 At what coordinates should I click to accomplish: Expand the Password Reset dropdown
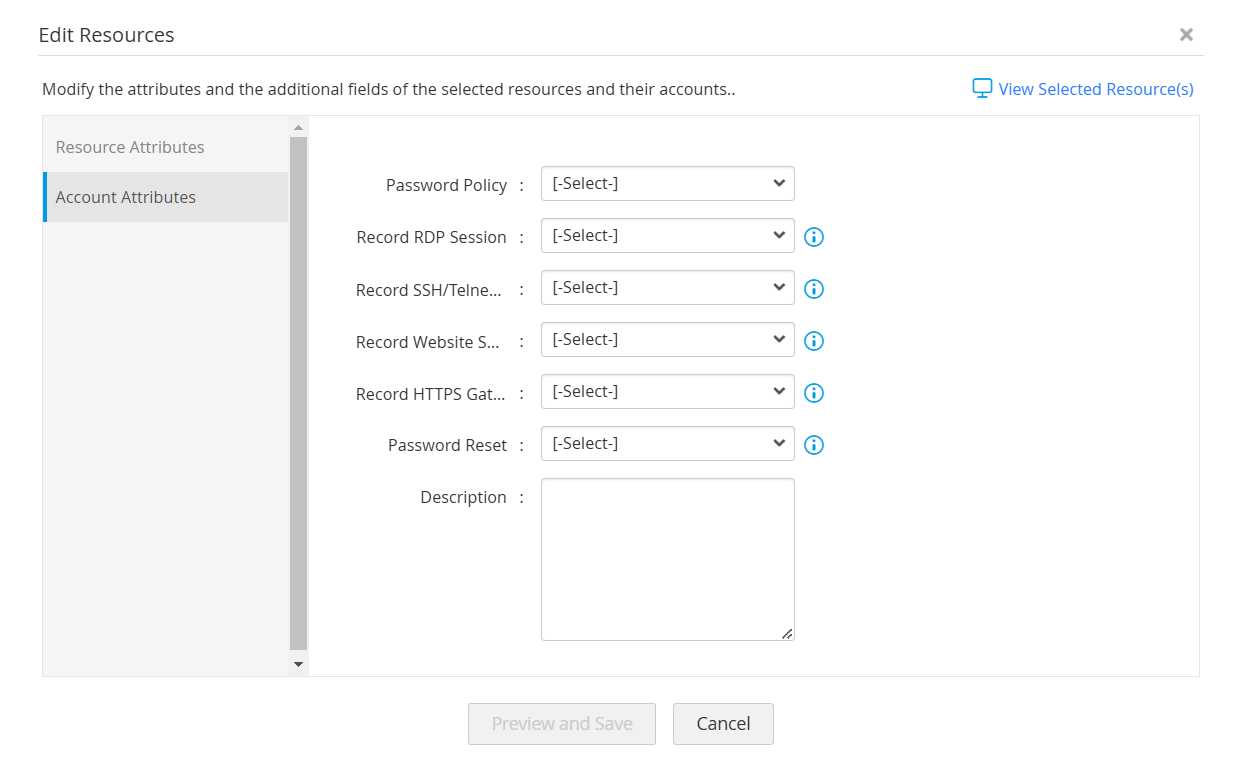667,444
